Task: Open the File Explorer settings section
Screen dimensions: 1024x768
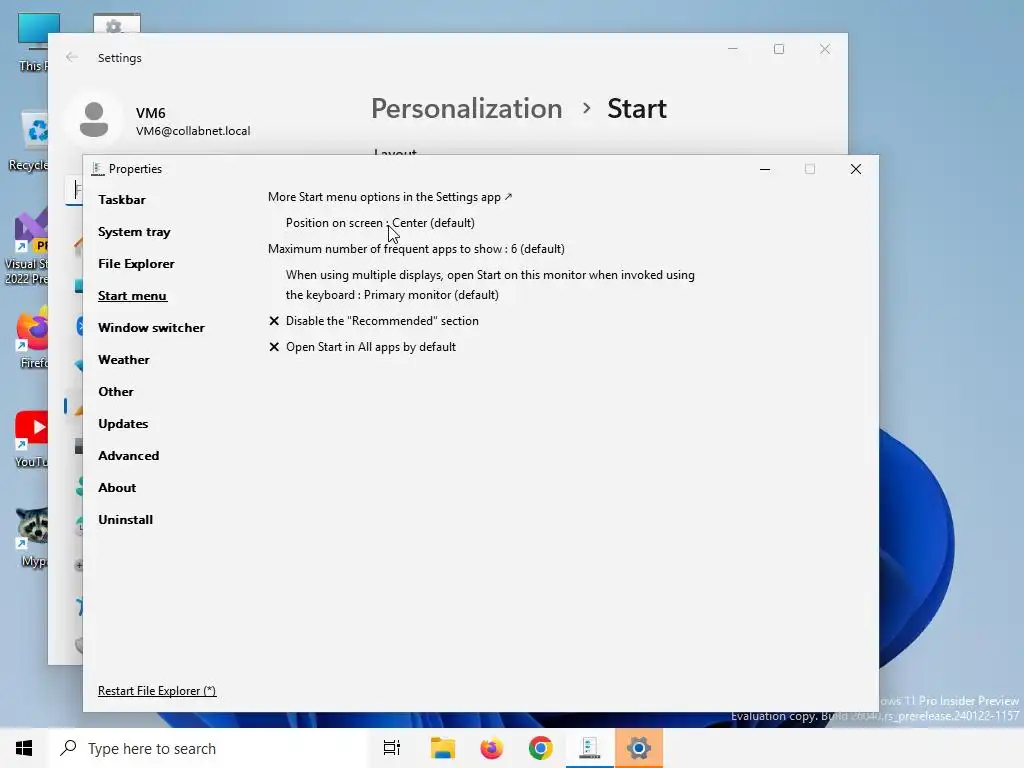Action: click(x=136, y=264)
